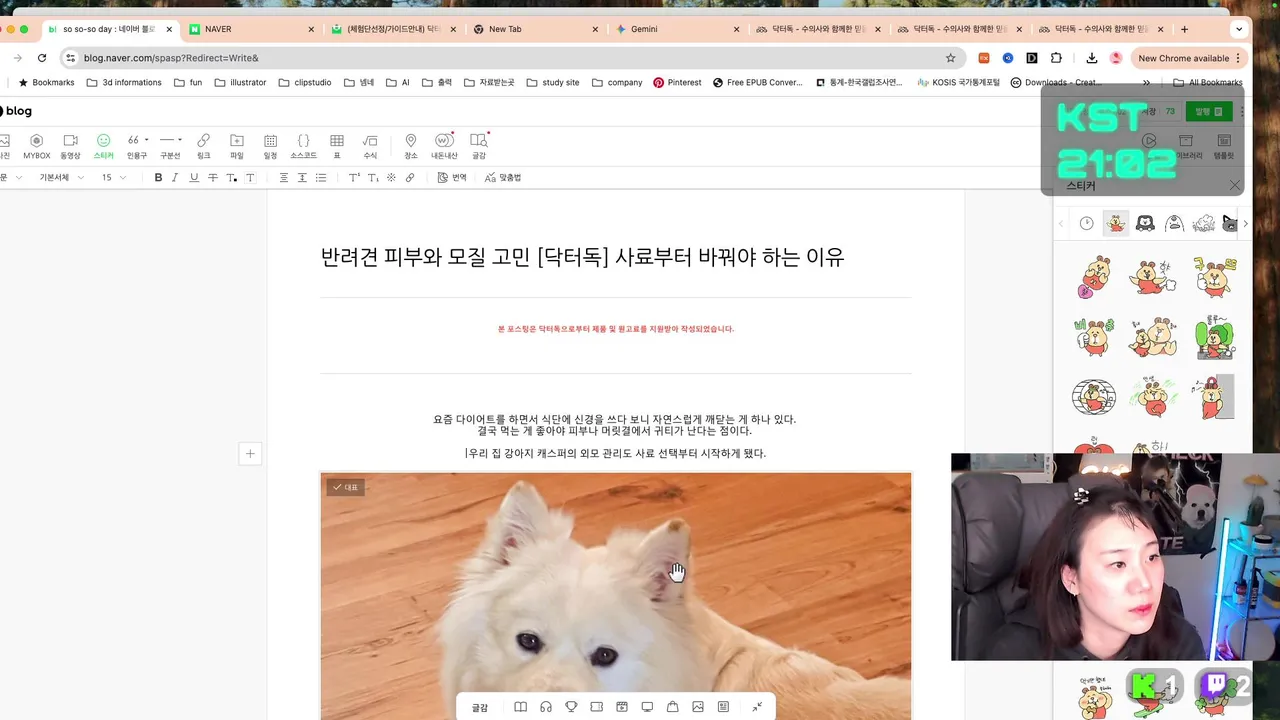Close the 스티커 panel
The width and height of the screenshot is (1280, 720).
1235,185
